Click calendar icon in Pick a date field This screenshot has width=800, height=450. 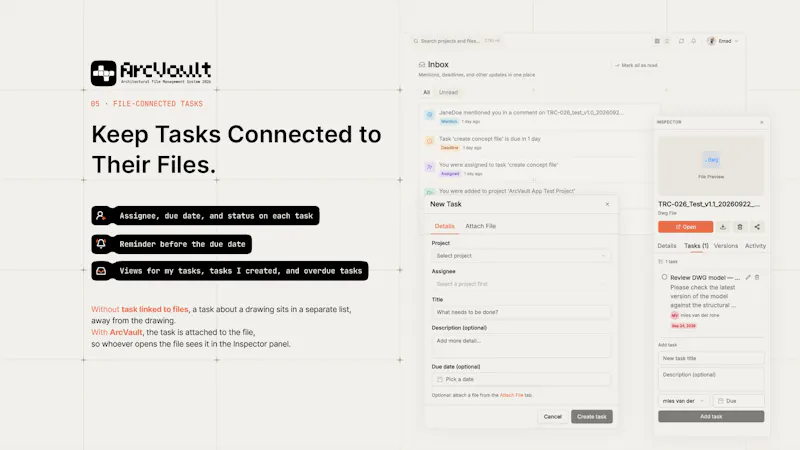pos(440,380)
